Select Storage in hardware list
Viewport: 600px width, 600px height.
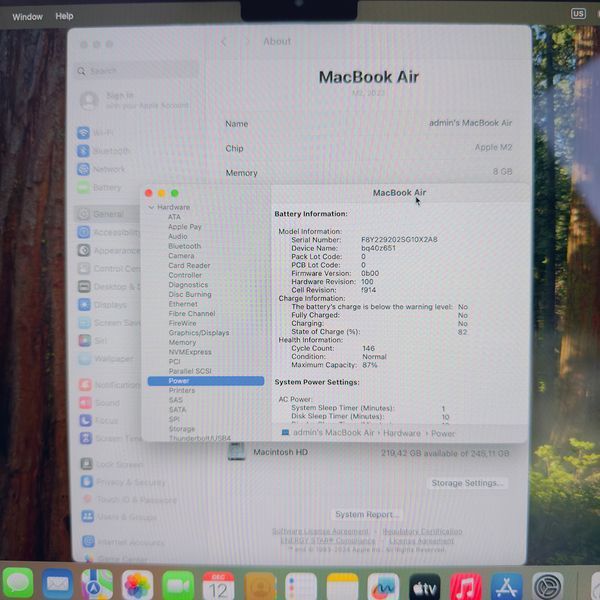point(182,429)
